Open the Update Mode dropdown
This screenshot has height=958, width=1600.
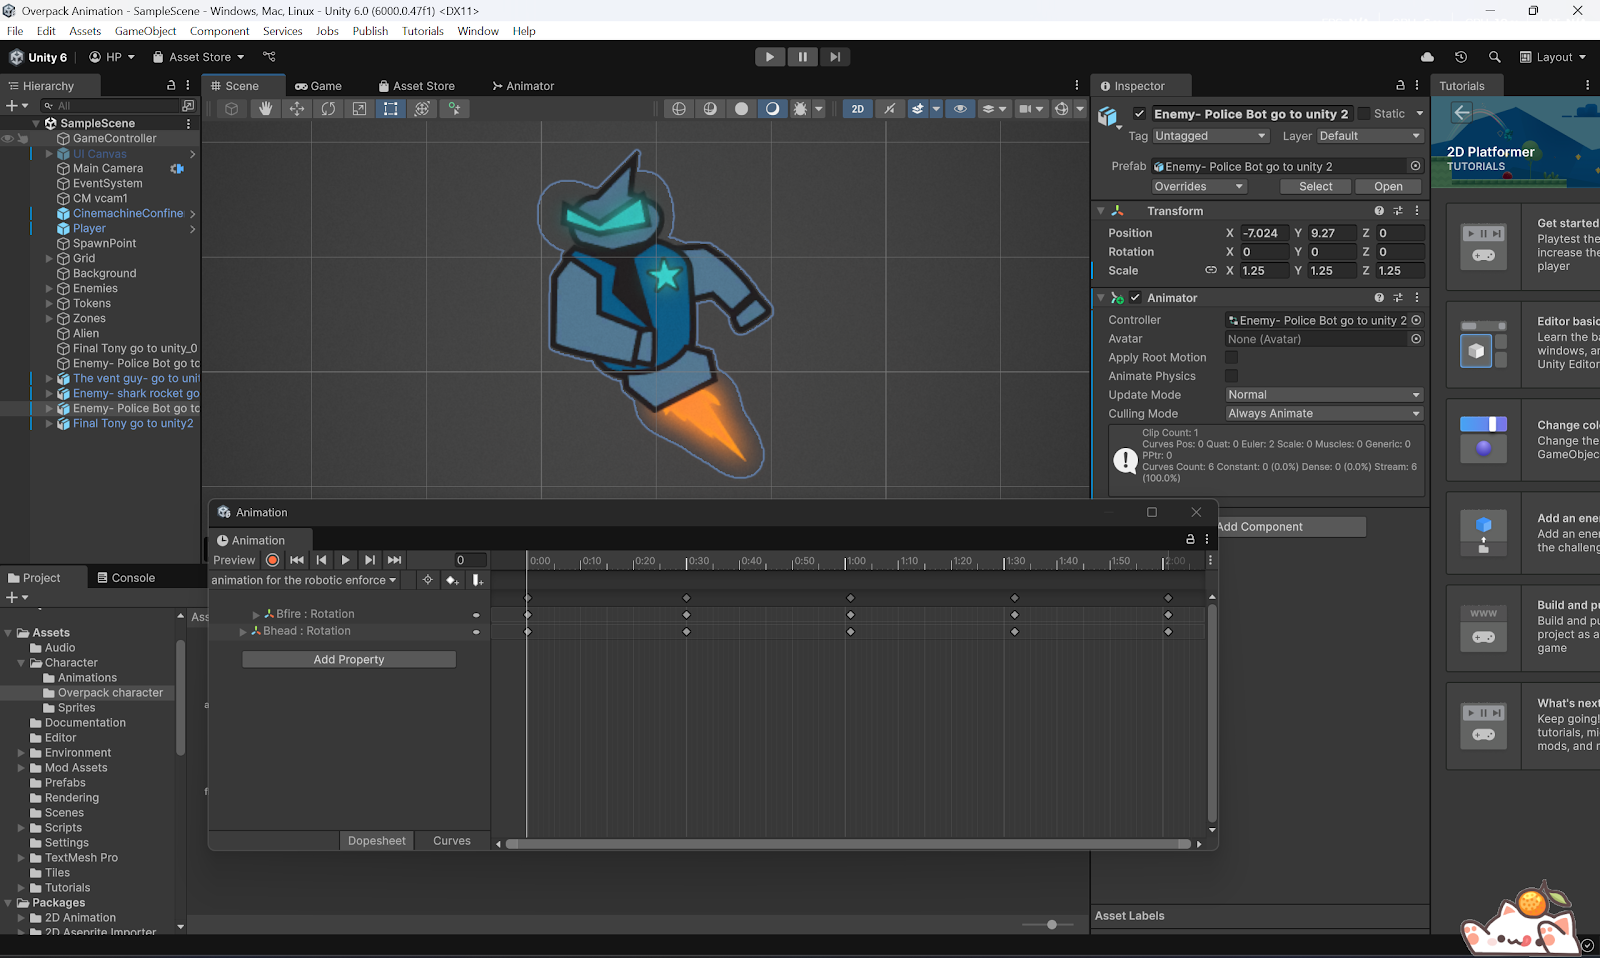[1324, 395]
